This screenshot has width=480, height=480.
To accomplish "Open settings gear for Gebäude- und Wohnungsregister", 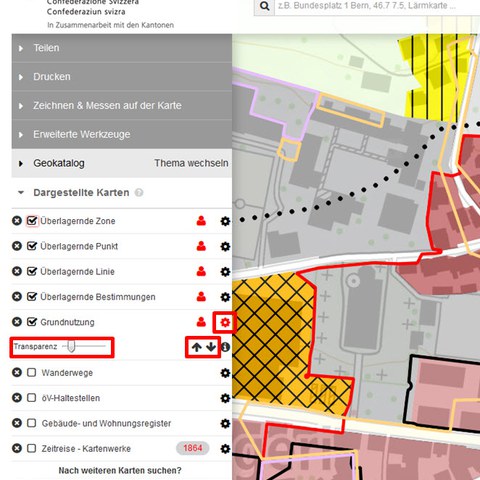I will 225,424.
